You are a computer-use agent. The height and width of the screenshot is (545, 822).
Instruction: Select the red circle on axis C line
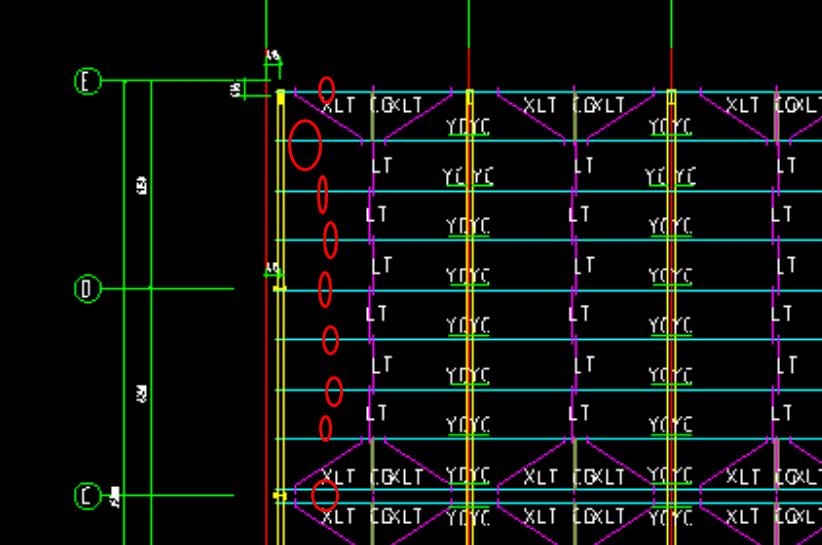coord(325,495)
